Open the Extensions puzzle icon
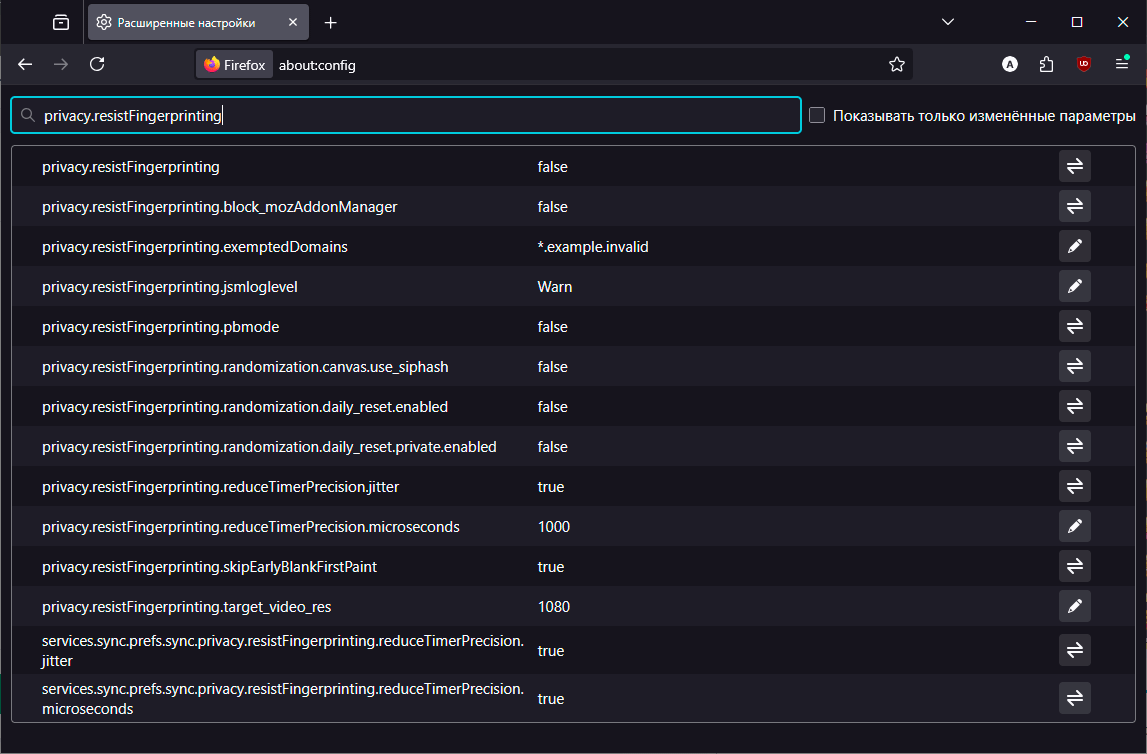The width and height of the screenshot is (1147, 754). click(x=1046, y=65)
